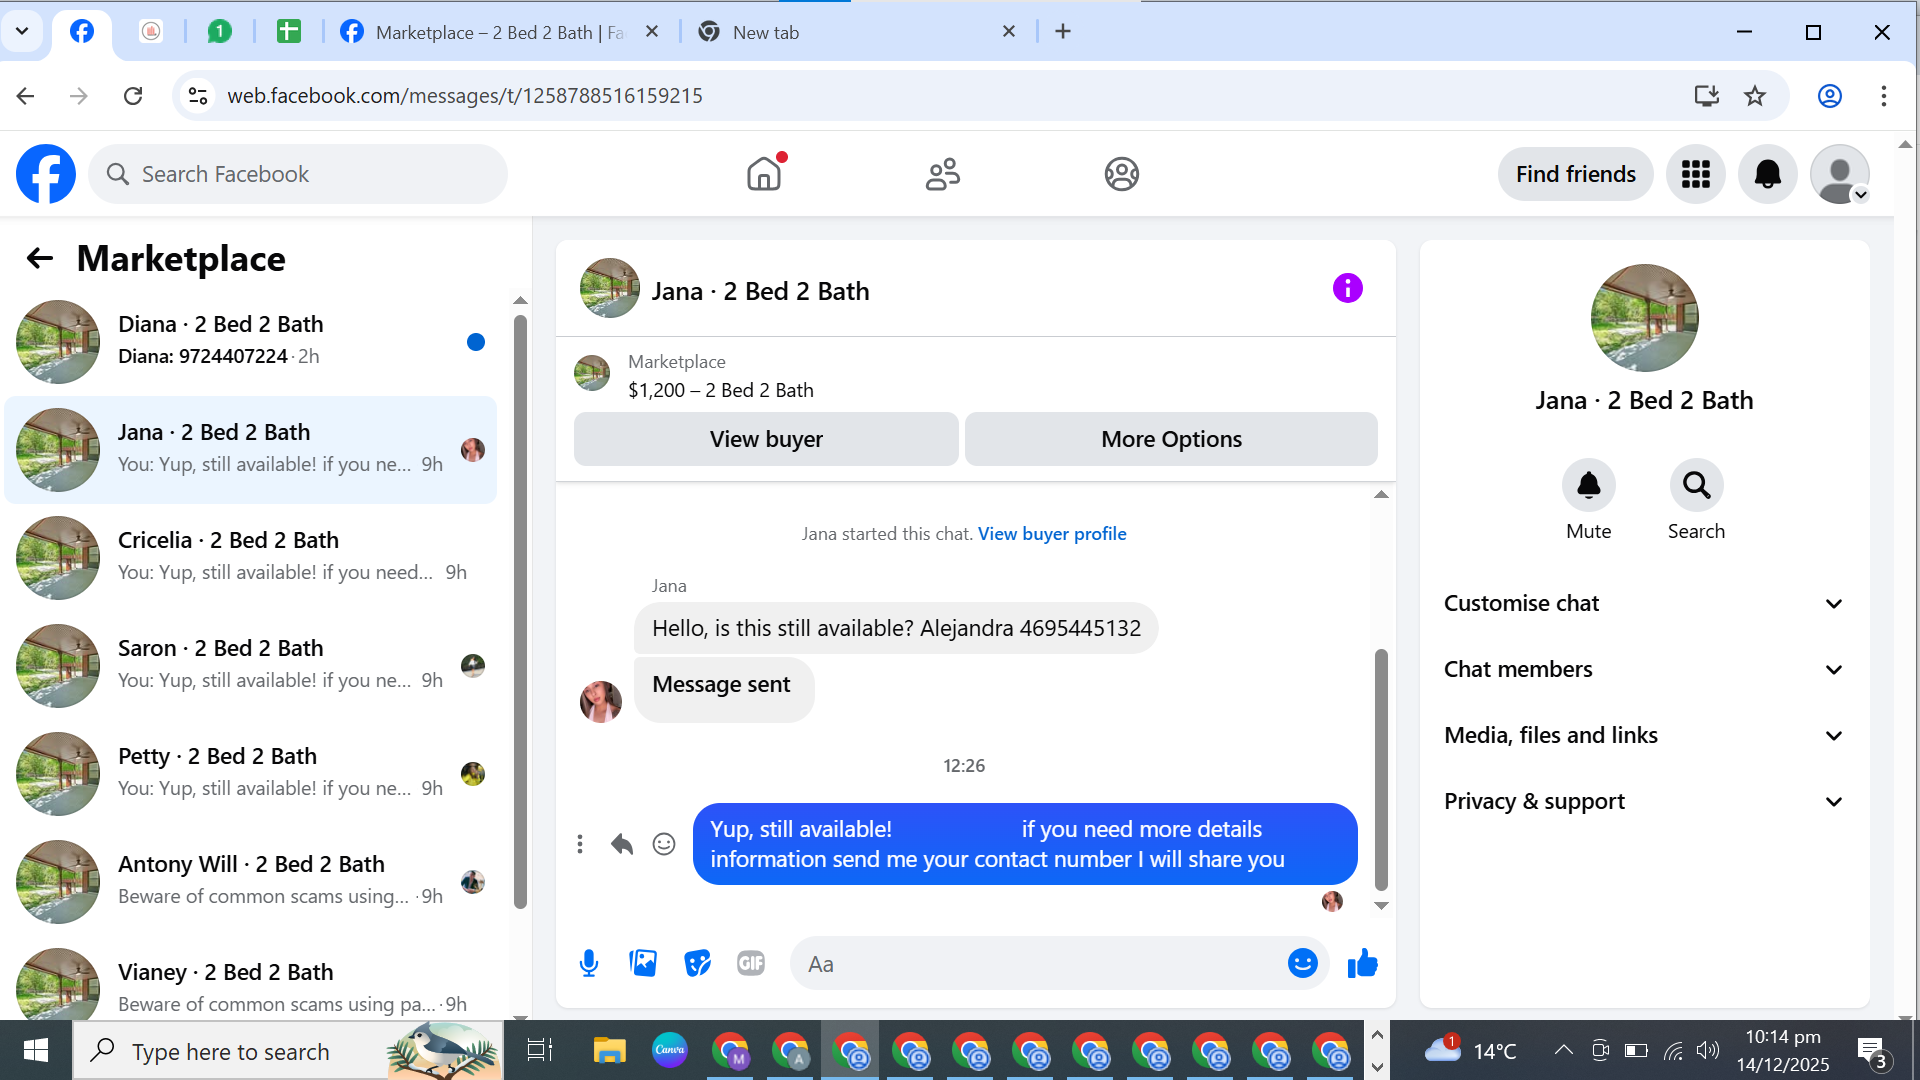Send a thumbs-up like
This screenshot has height=1080, width=1920.
(1362, 963)
